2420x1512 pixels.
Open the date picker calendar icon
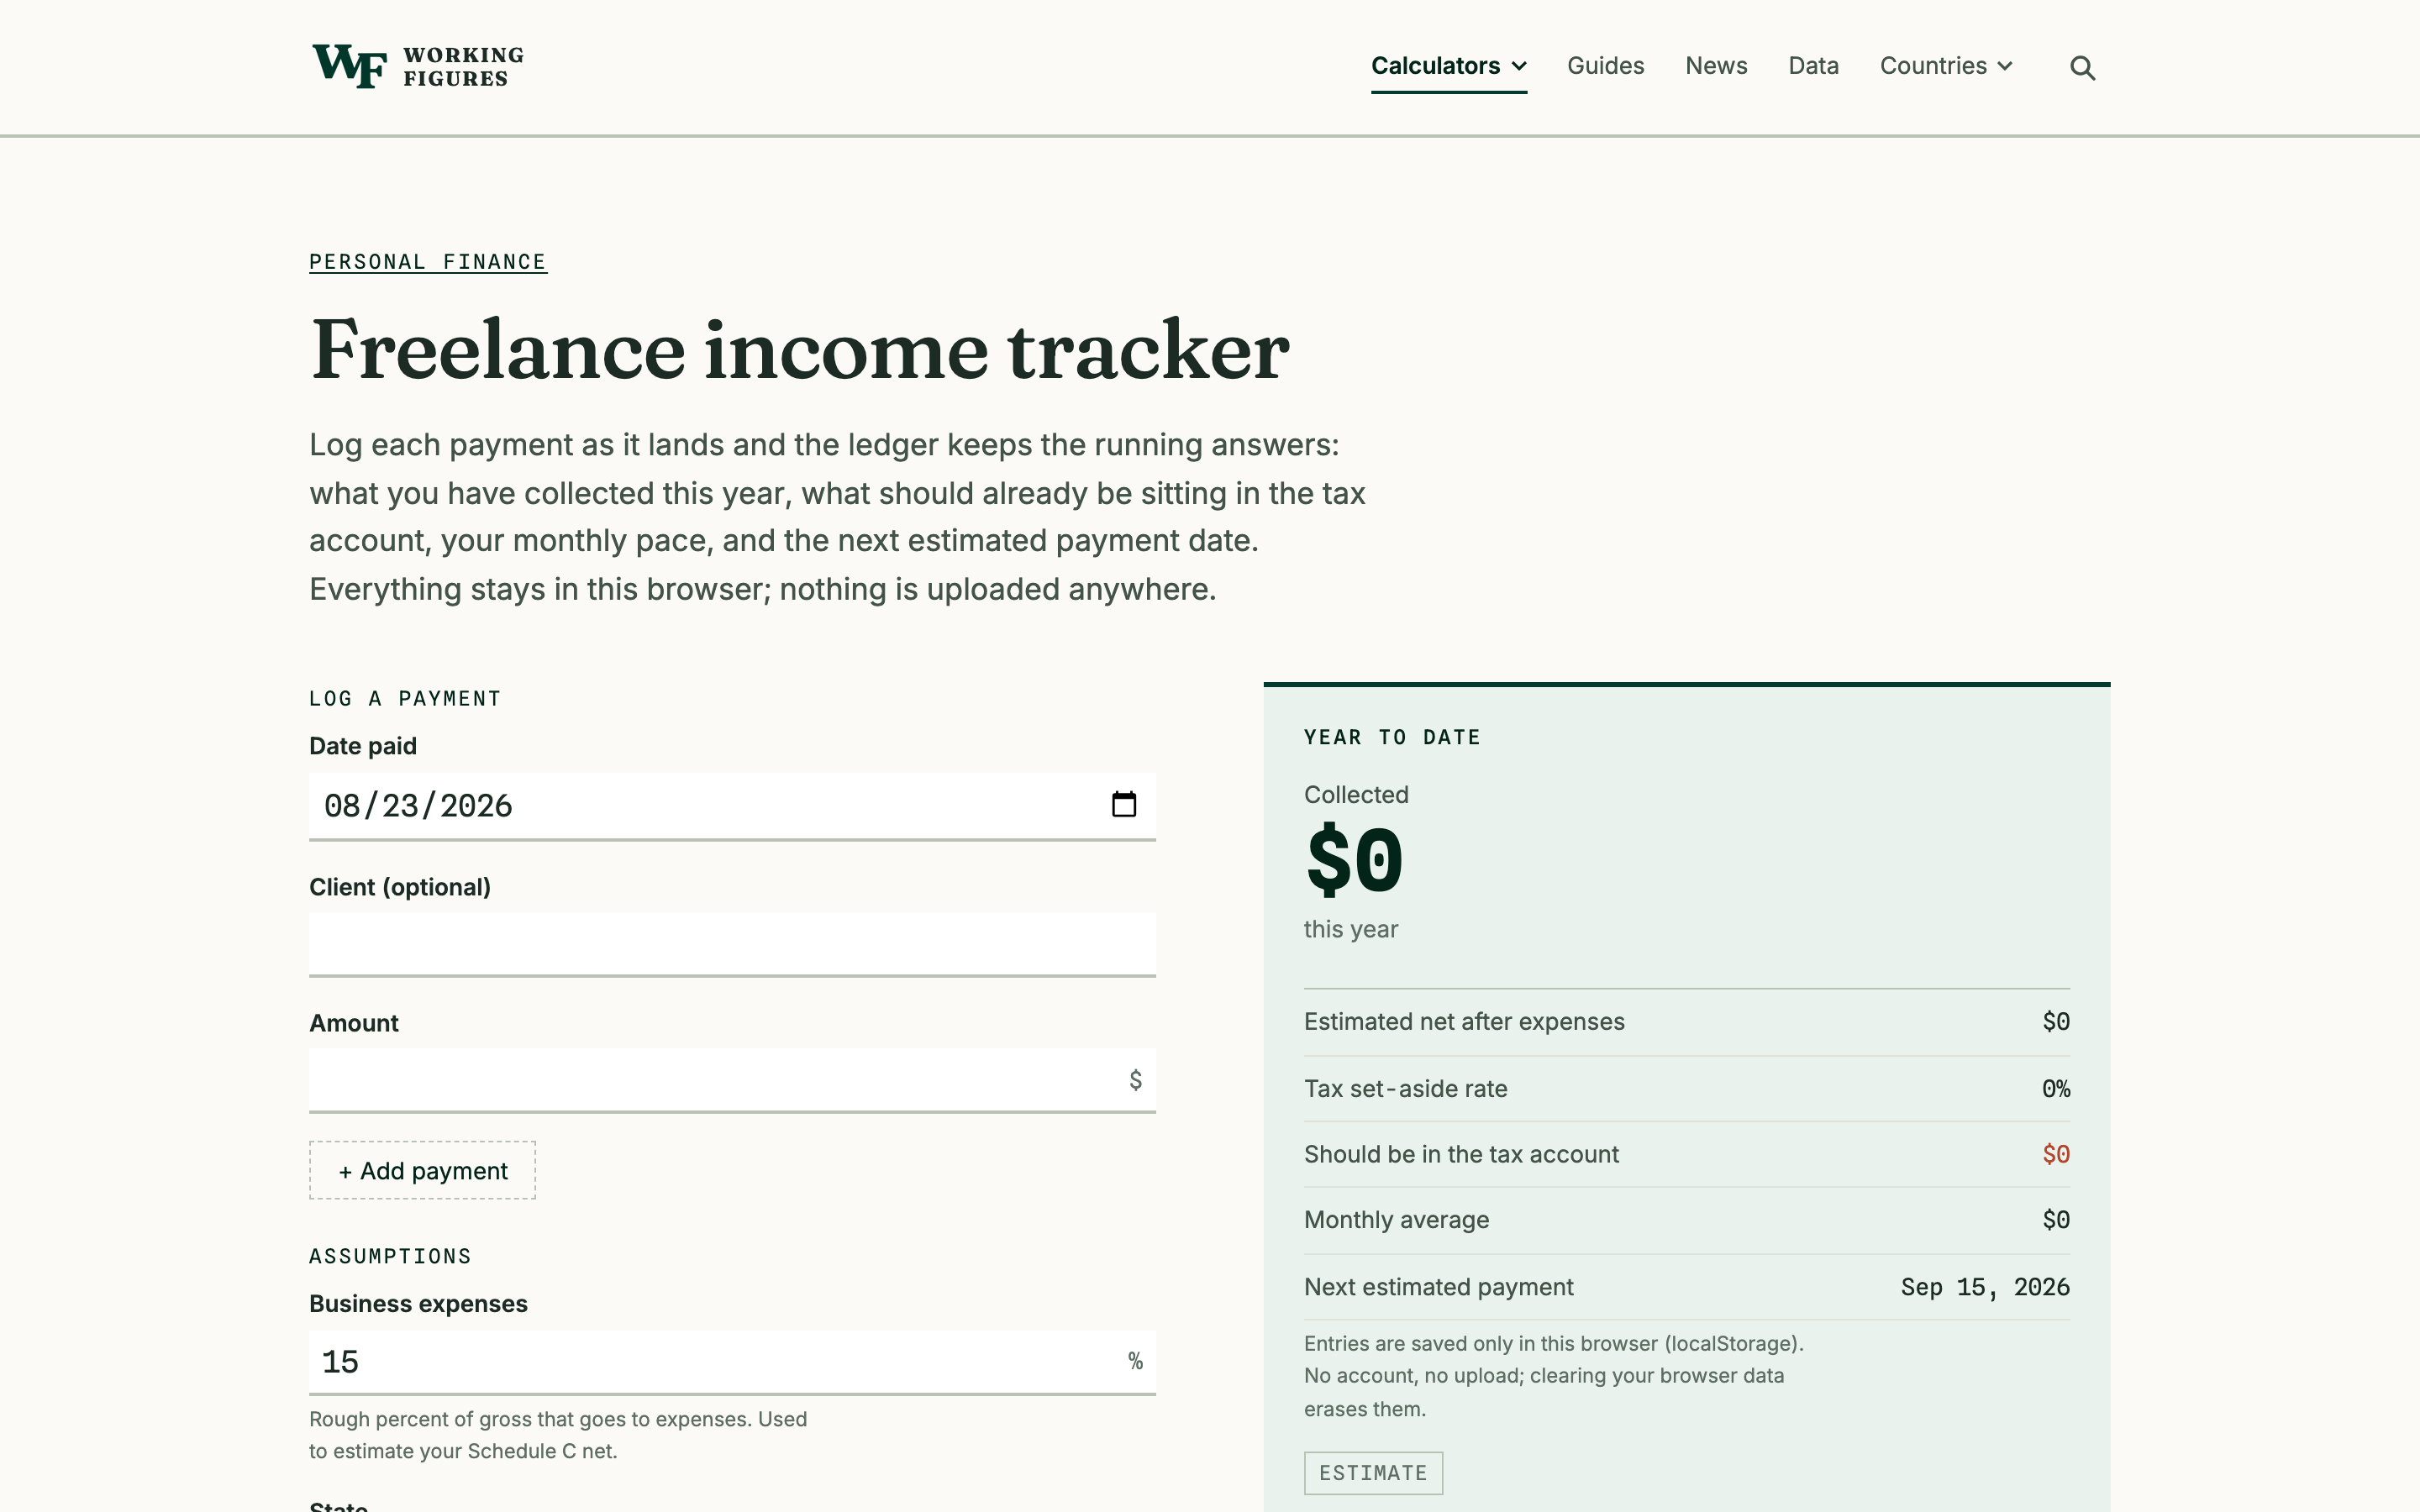(1124, 804)
